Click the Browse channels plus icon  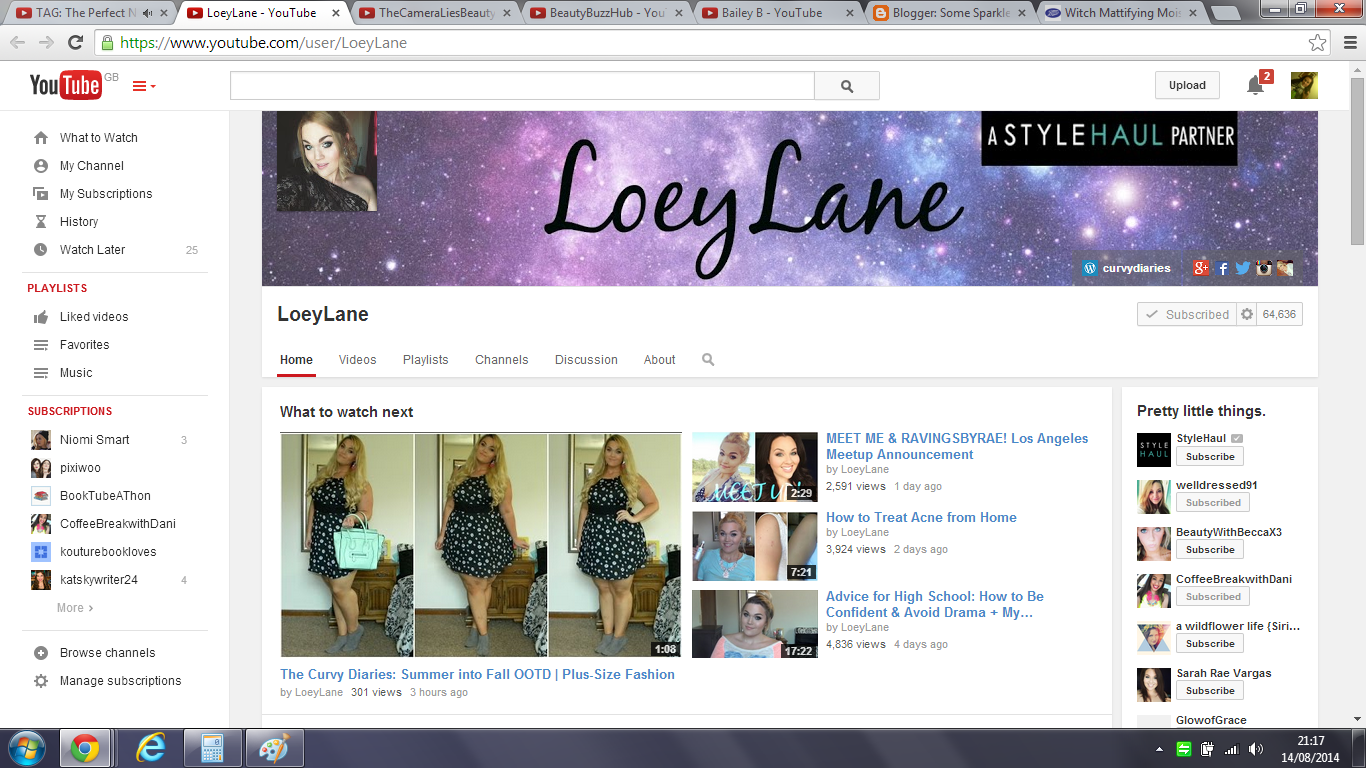pos(41,653)
